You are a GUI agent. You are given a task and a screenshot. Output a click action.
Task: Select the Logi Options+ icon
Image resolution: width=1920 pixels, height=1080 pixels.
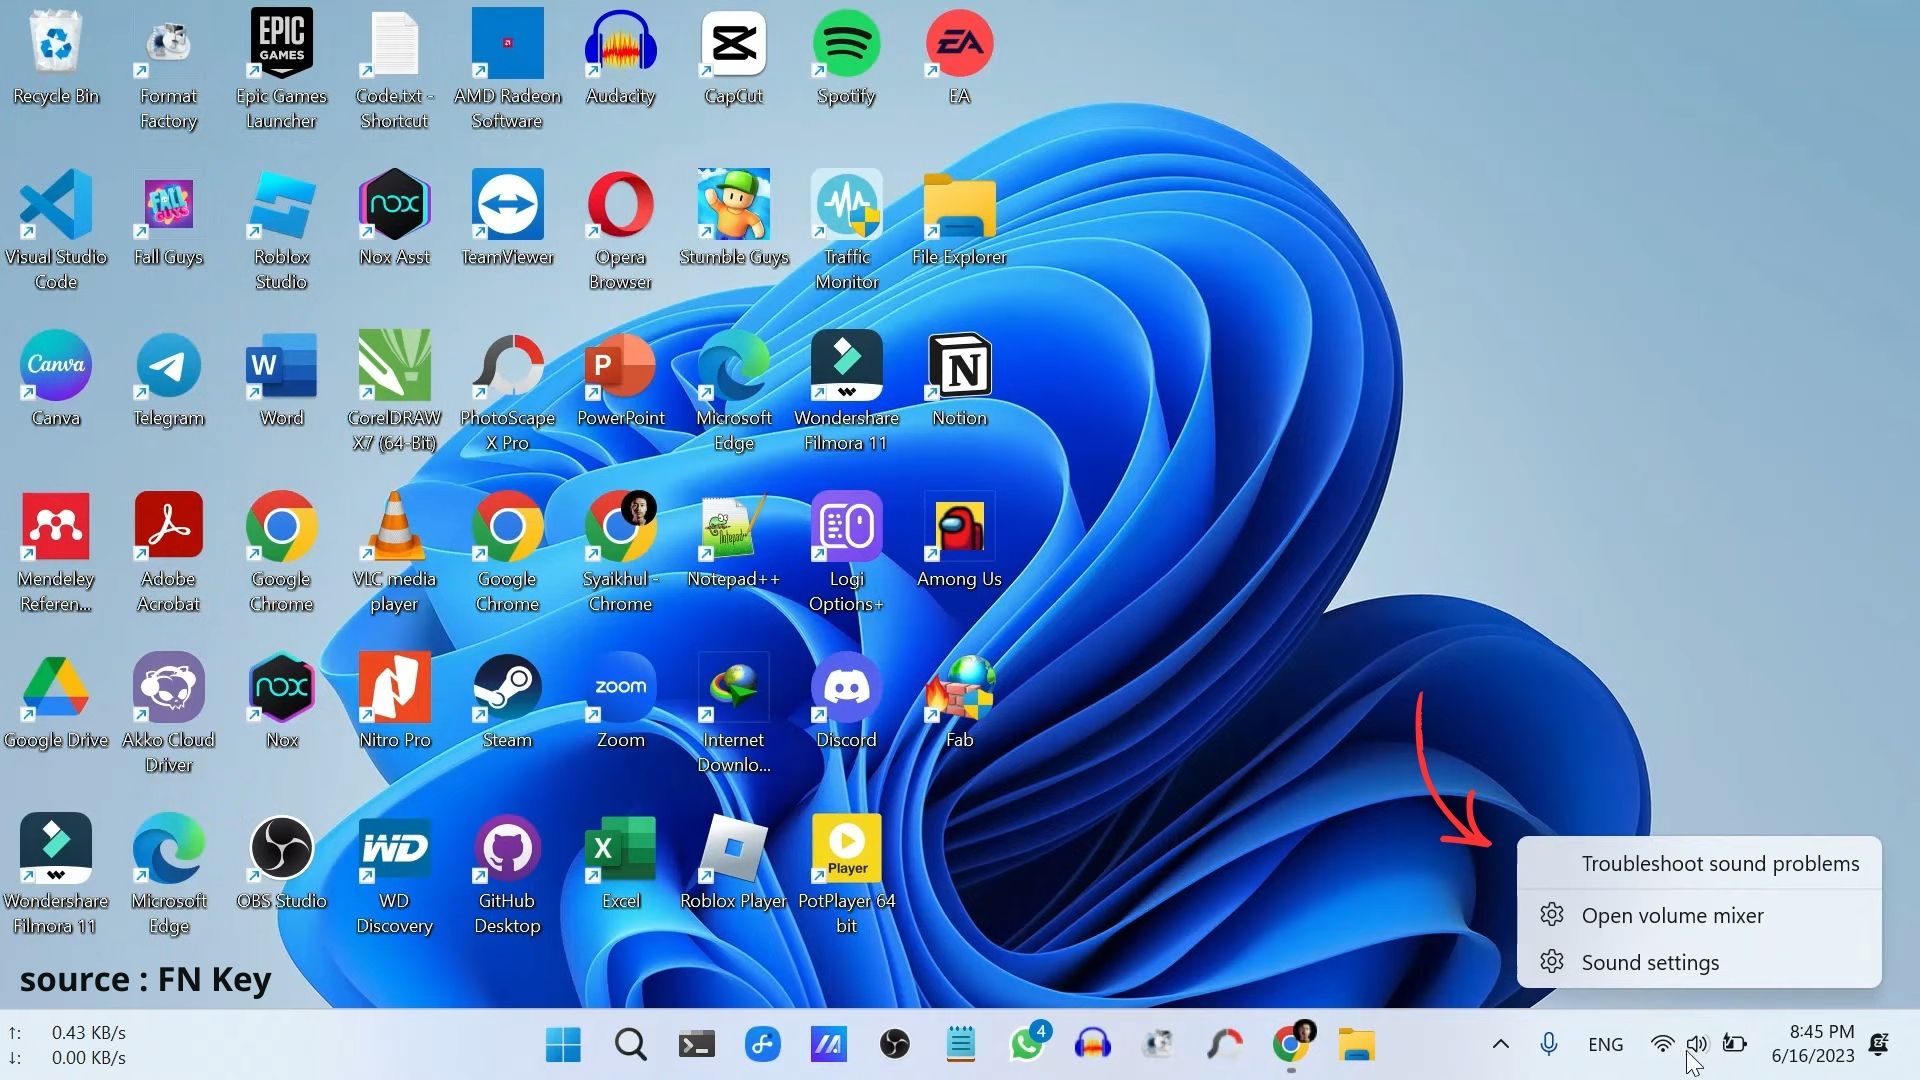[846, 552]
